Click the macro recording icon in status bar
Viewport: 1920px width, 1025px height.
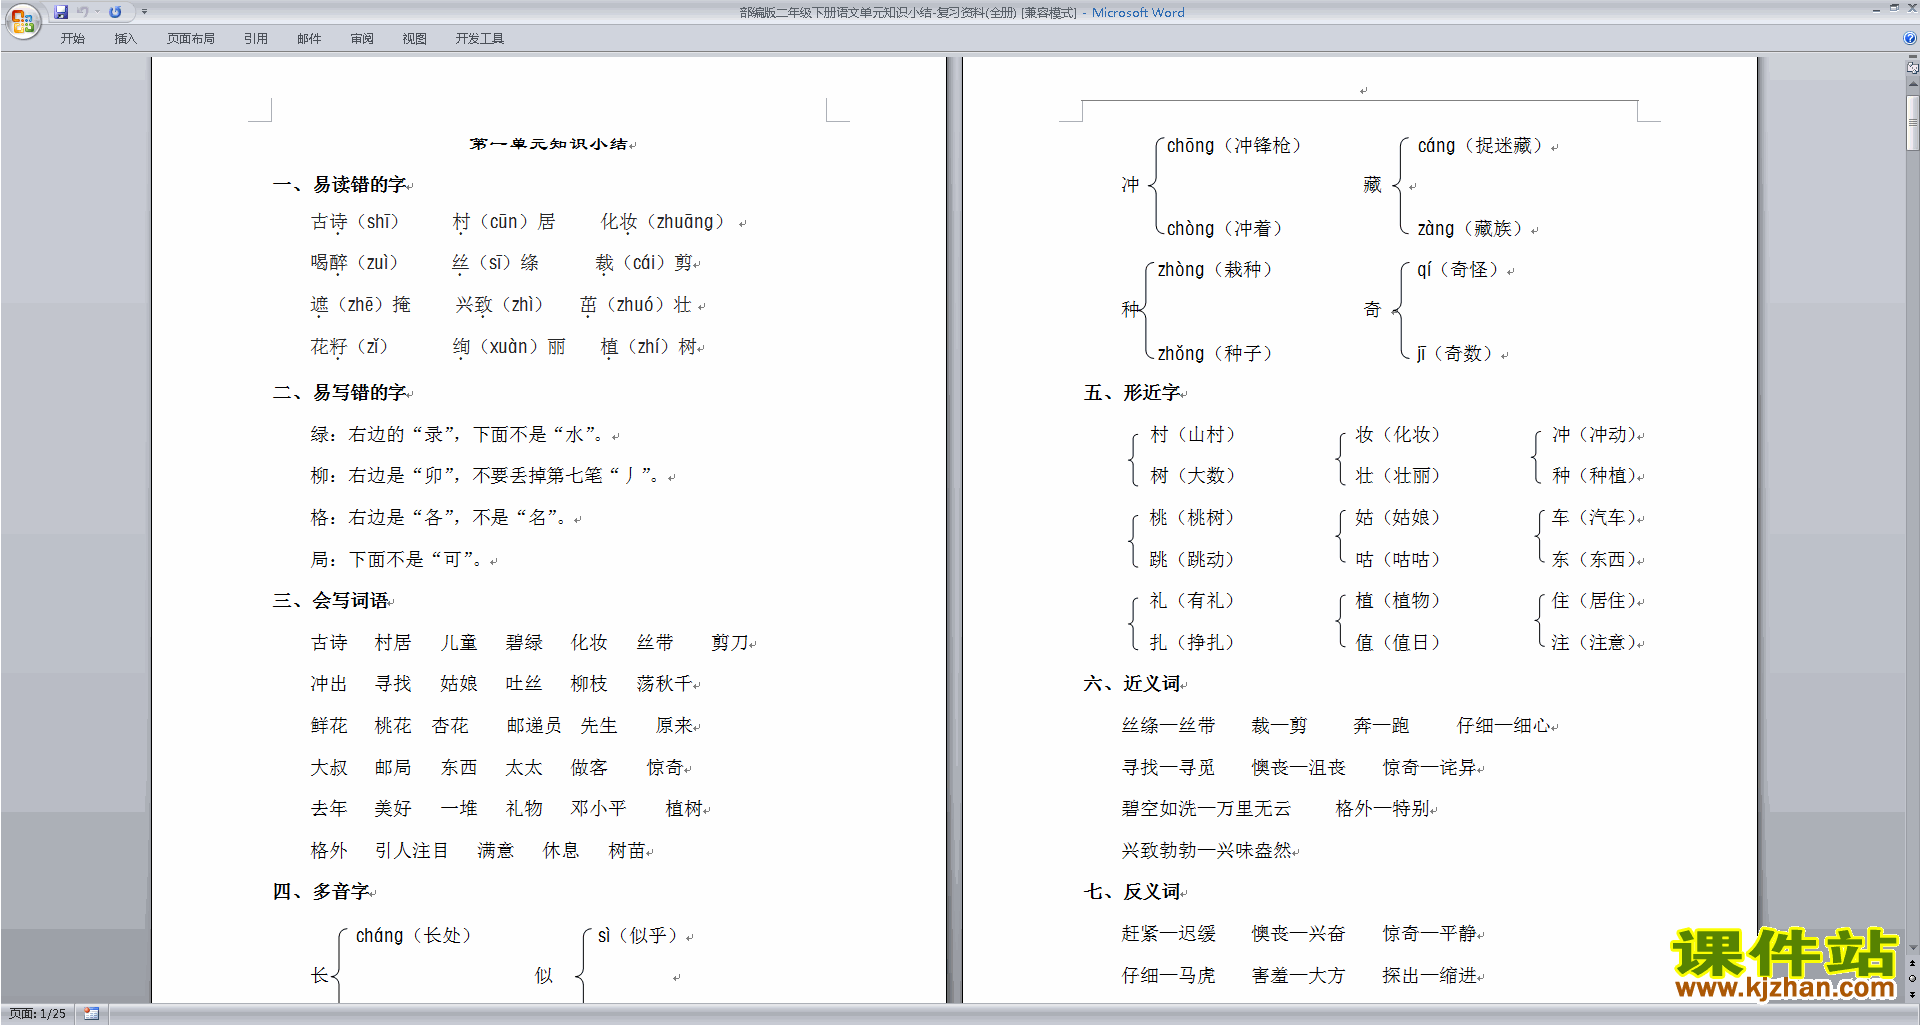91,1014
